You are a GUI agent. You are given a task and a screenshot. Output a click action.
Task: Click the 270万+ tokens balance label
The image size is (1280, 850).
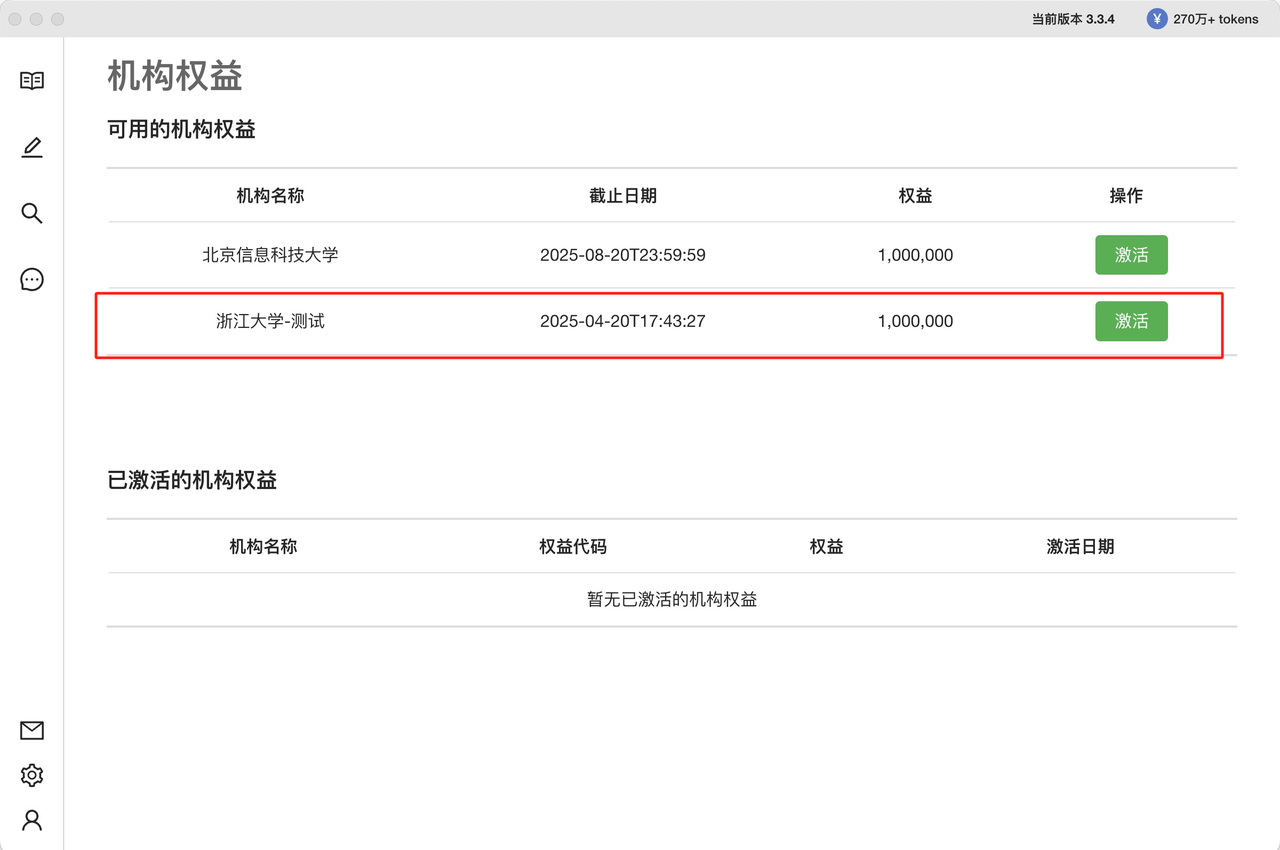tap(1216, 19)
